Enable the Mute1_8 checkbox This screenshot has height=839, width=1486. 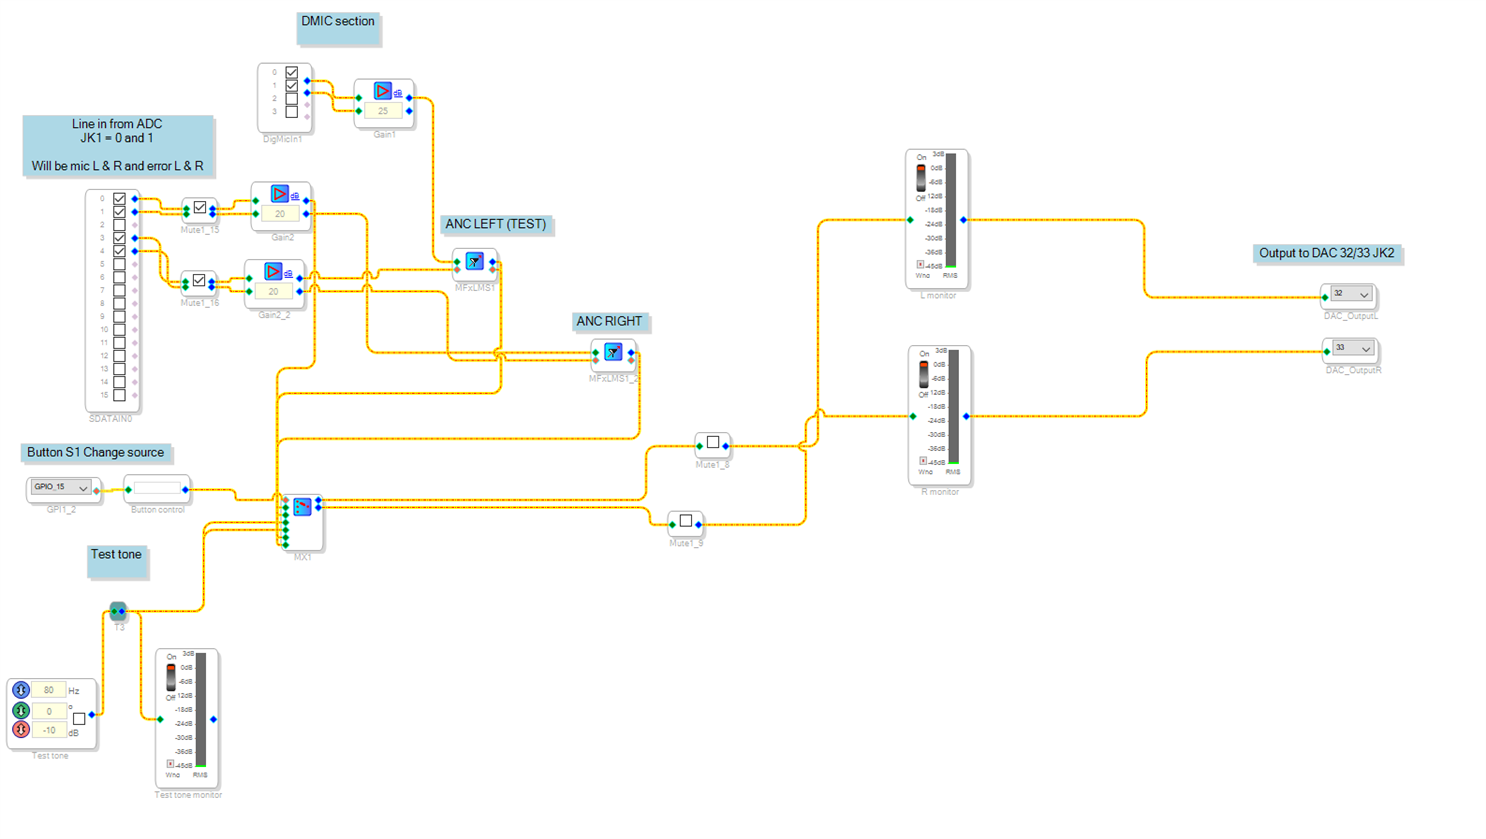[x=713, y=442]
